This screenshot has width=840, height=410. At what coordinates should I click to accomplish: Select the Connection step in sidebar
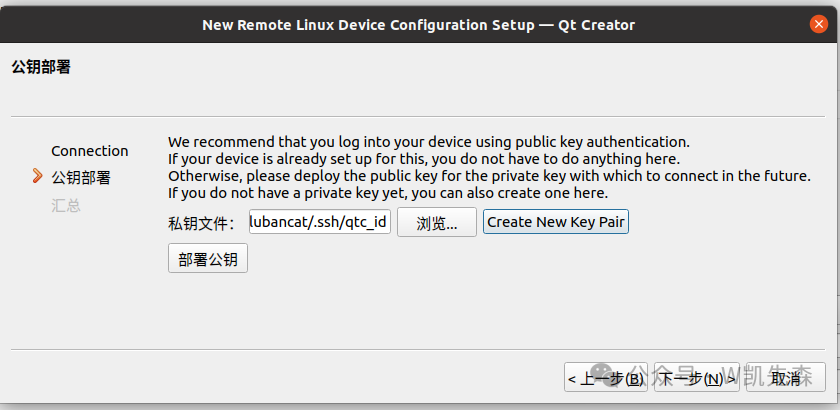coord(90,151)
